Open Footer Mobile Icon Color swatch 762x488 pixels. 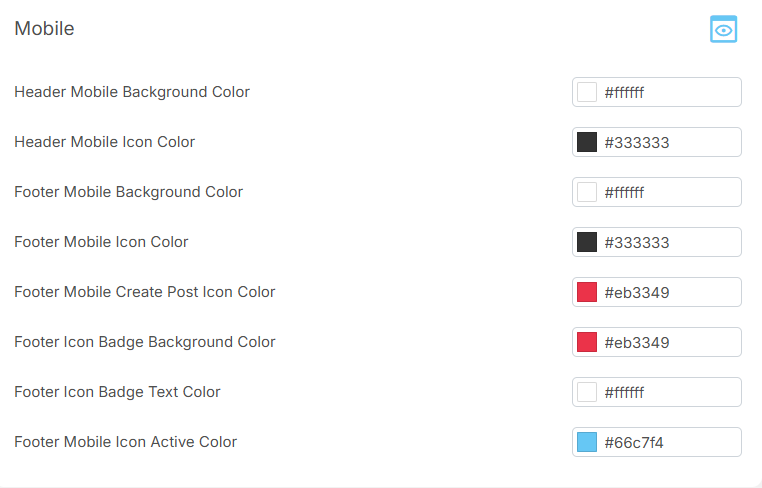[x=587, y=242]
